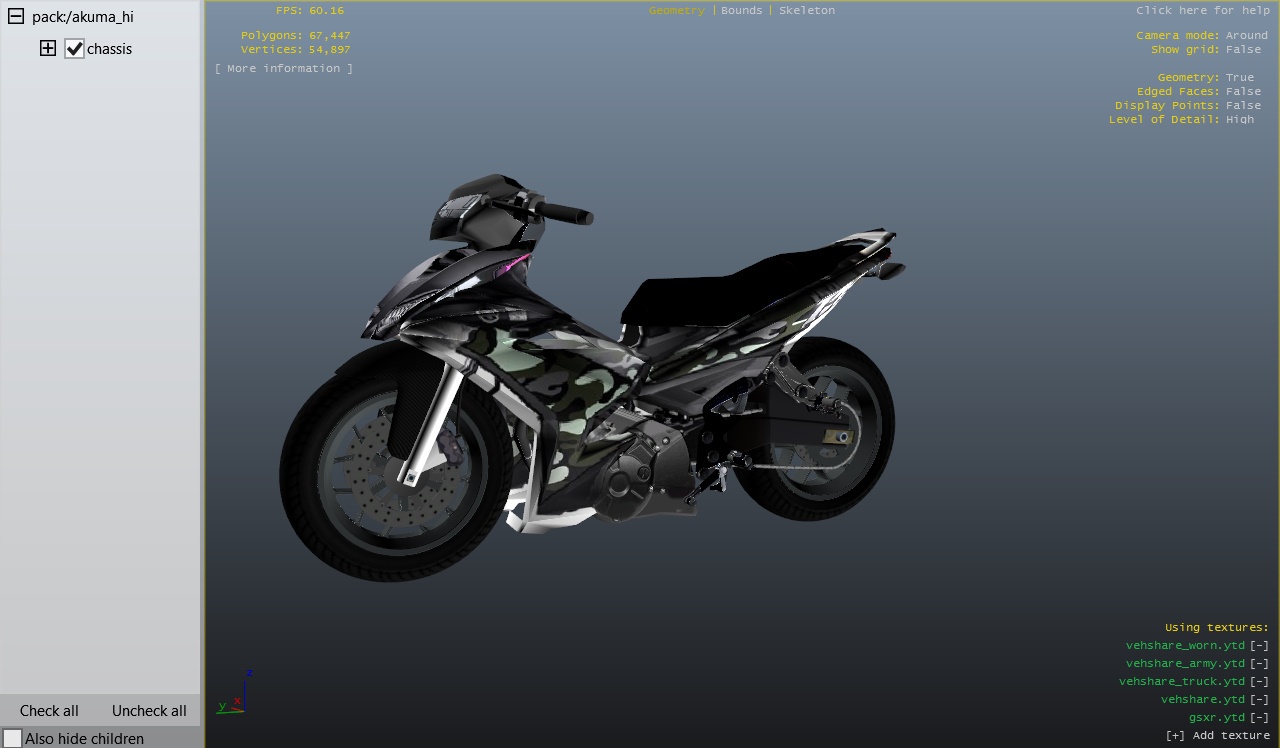1280x748 pixels.
Task: Change the Camera mode value
Action: tap(1246, 35)
